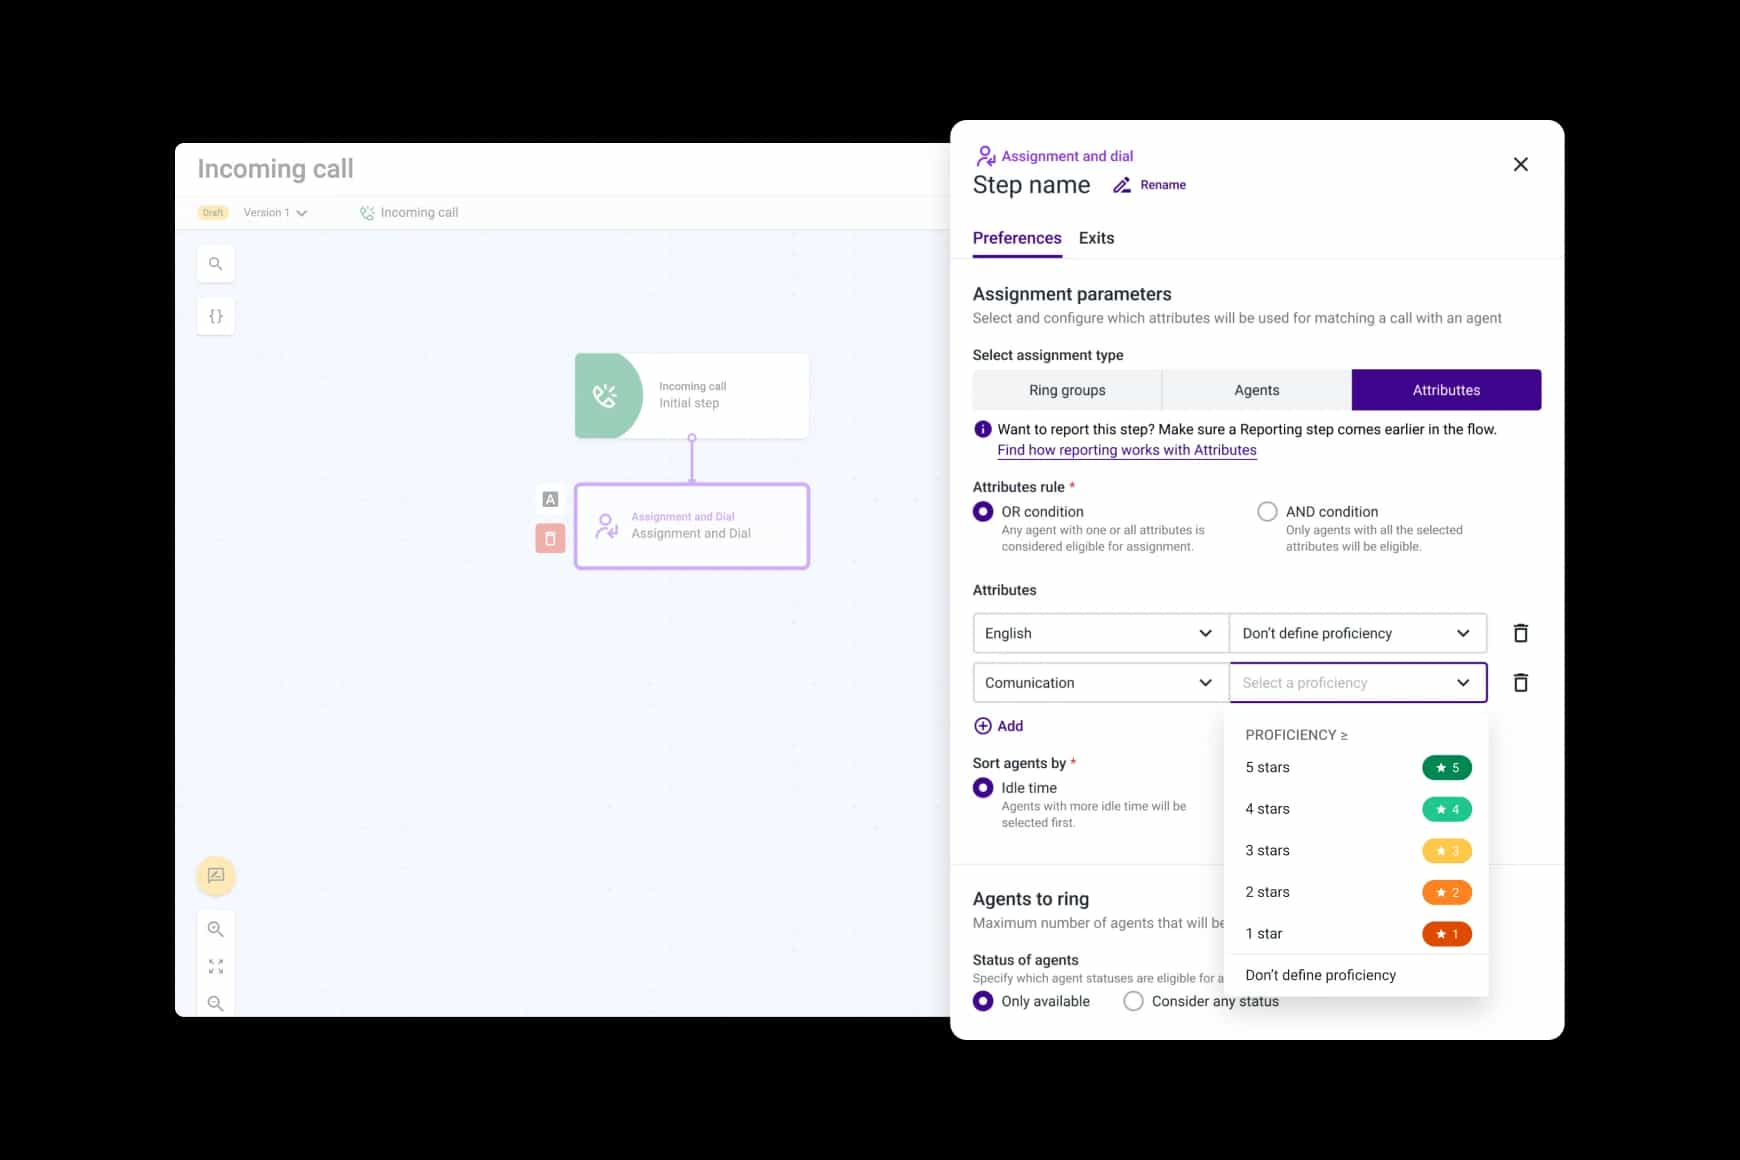
Task: Delete the Assignment and Dial step via trash icon
Action: click(x=550, y=539)
